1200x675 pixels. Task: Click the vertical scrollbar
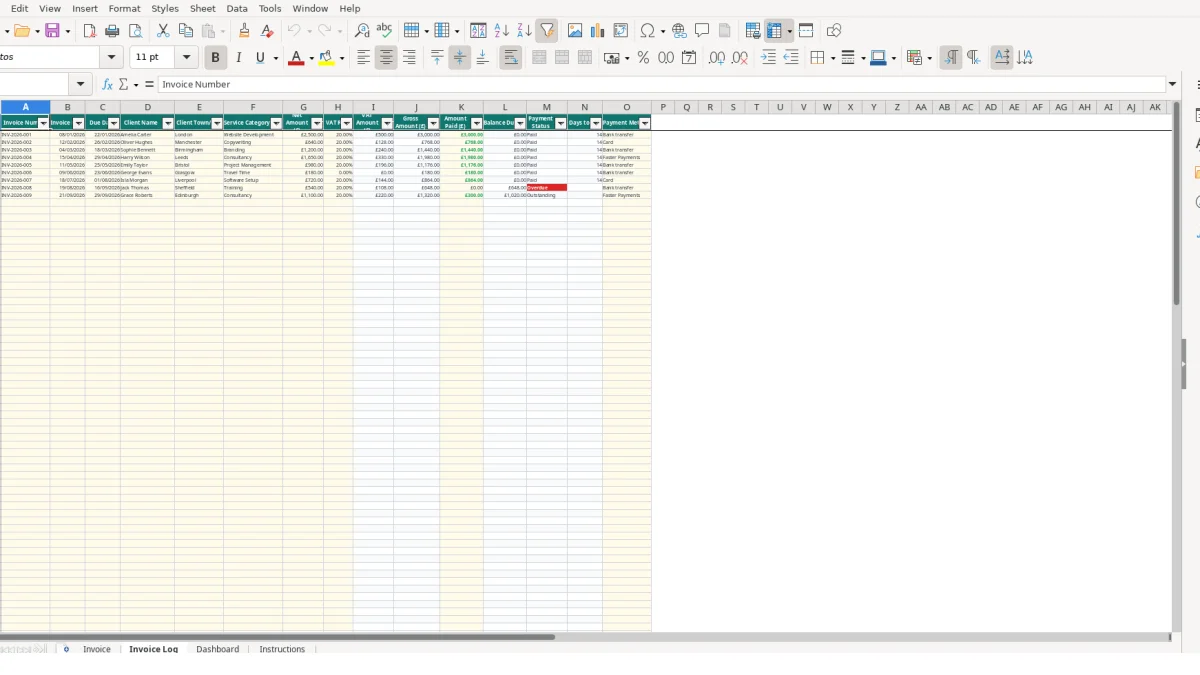(1176, 203)
